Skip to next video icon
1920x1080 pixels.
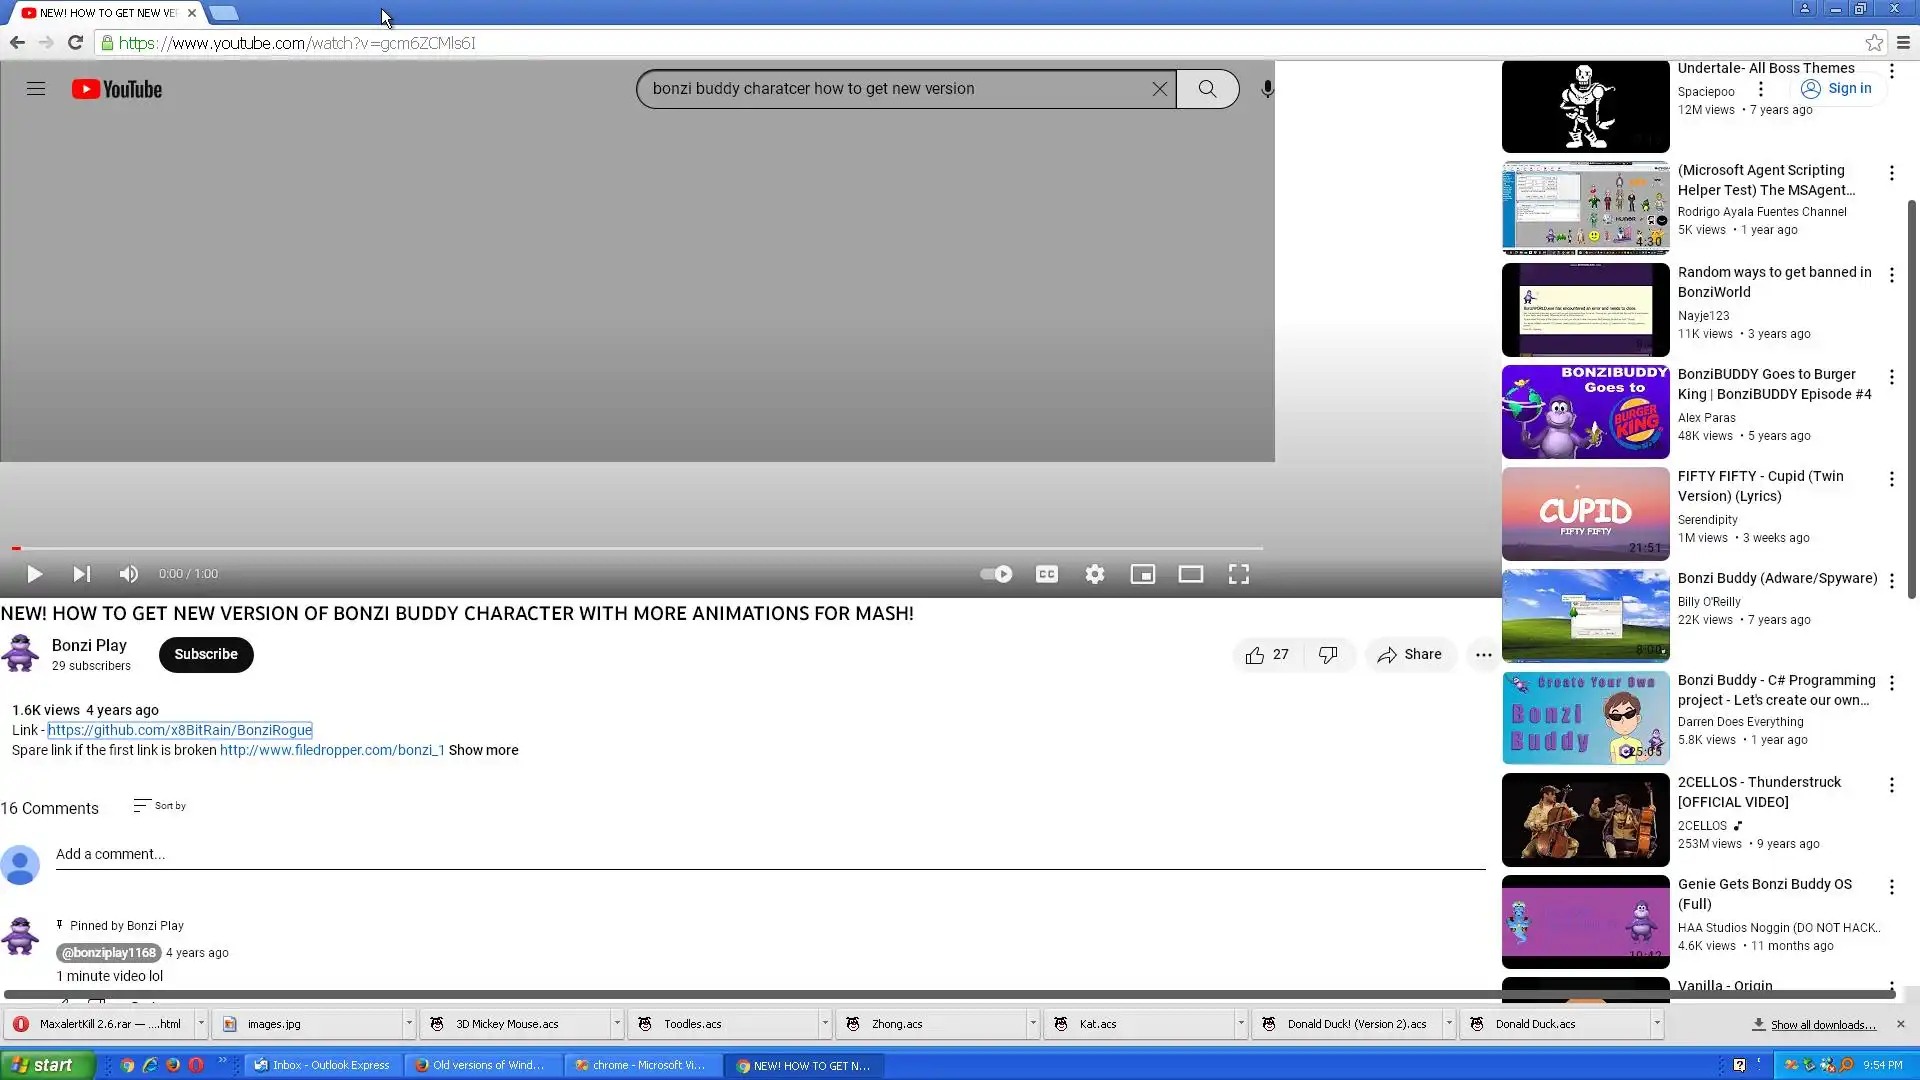point(82,574)
